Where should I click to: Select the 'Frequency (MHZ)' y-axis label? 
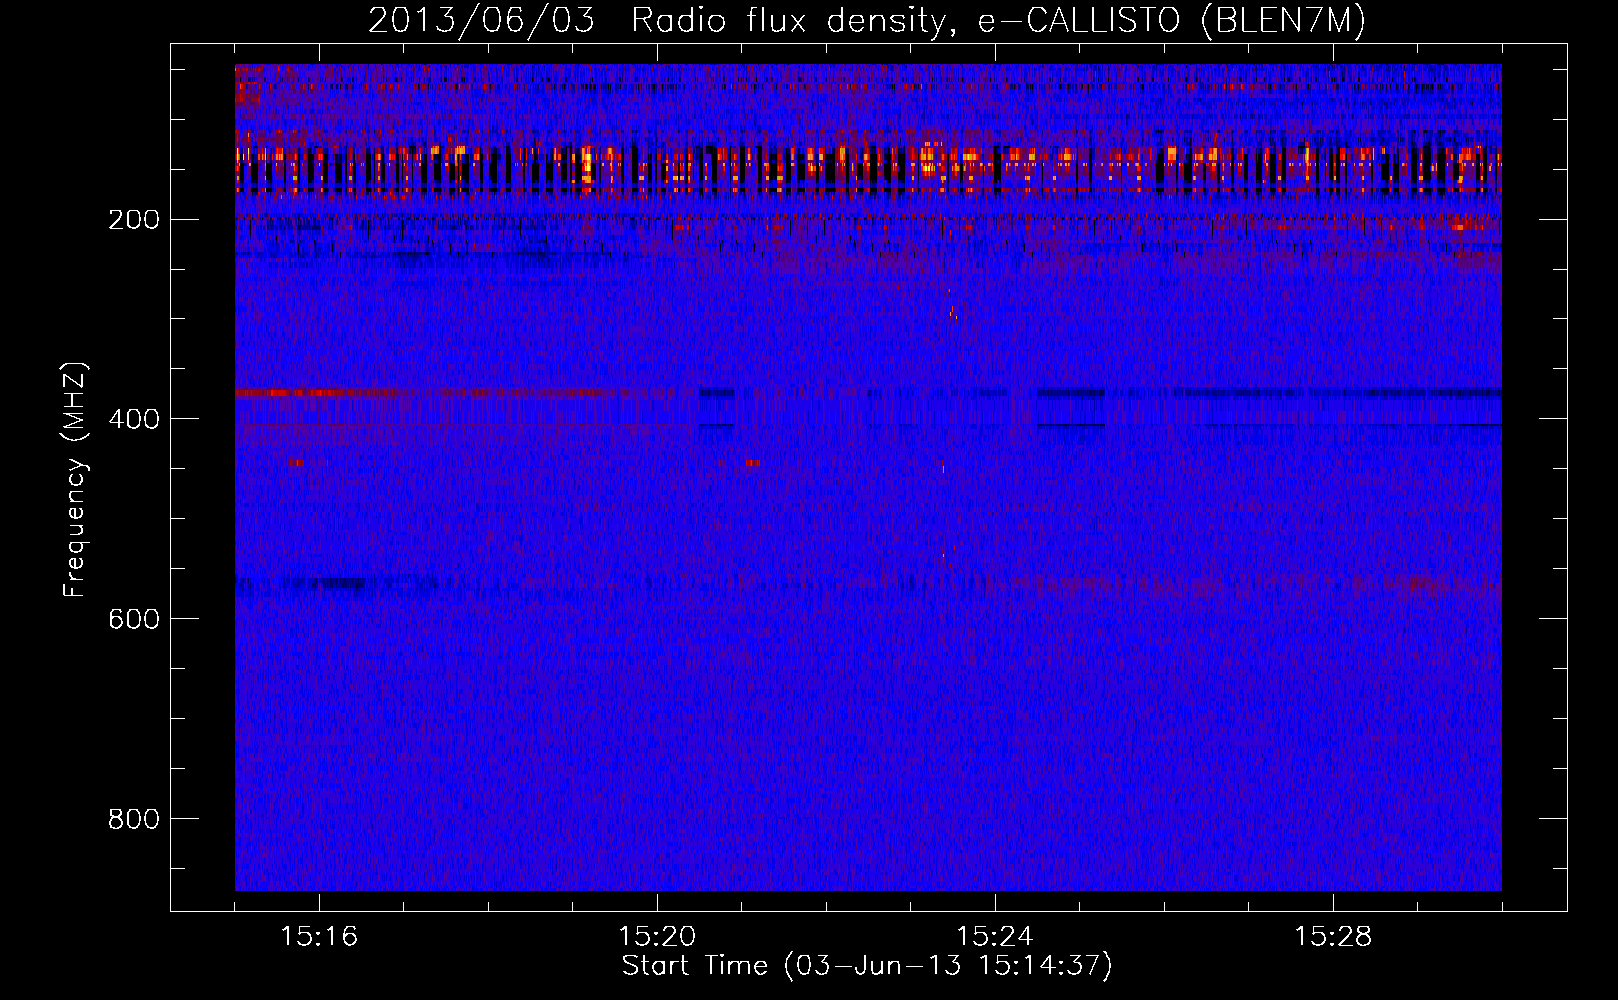click(x=75, y=479)
